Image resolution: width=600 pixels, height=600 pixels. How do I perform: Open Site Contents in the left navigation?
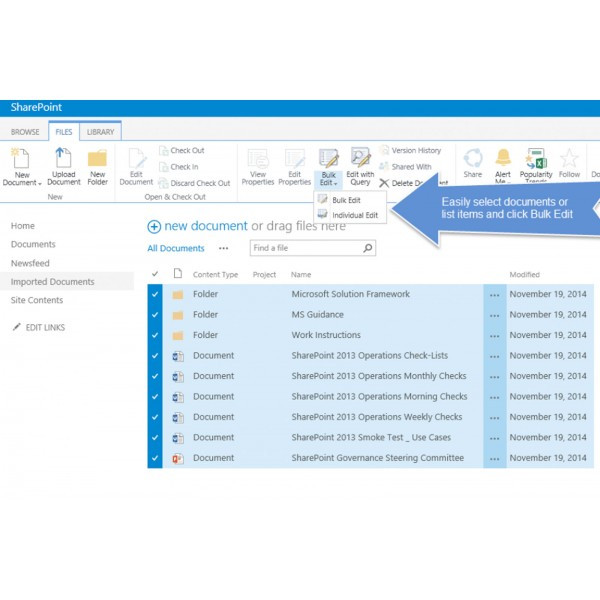pos(37,300)
